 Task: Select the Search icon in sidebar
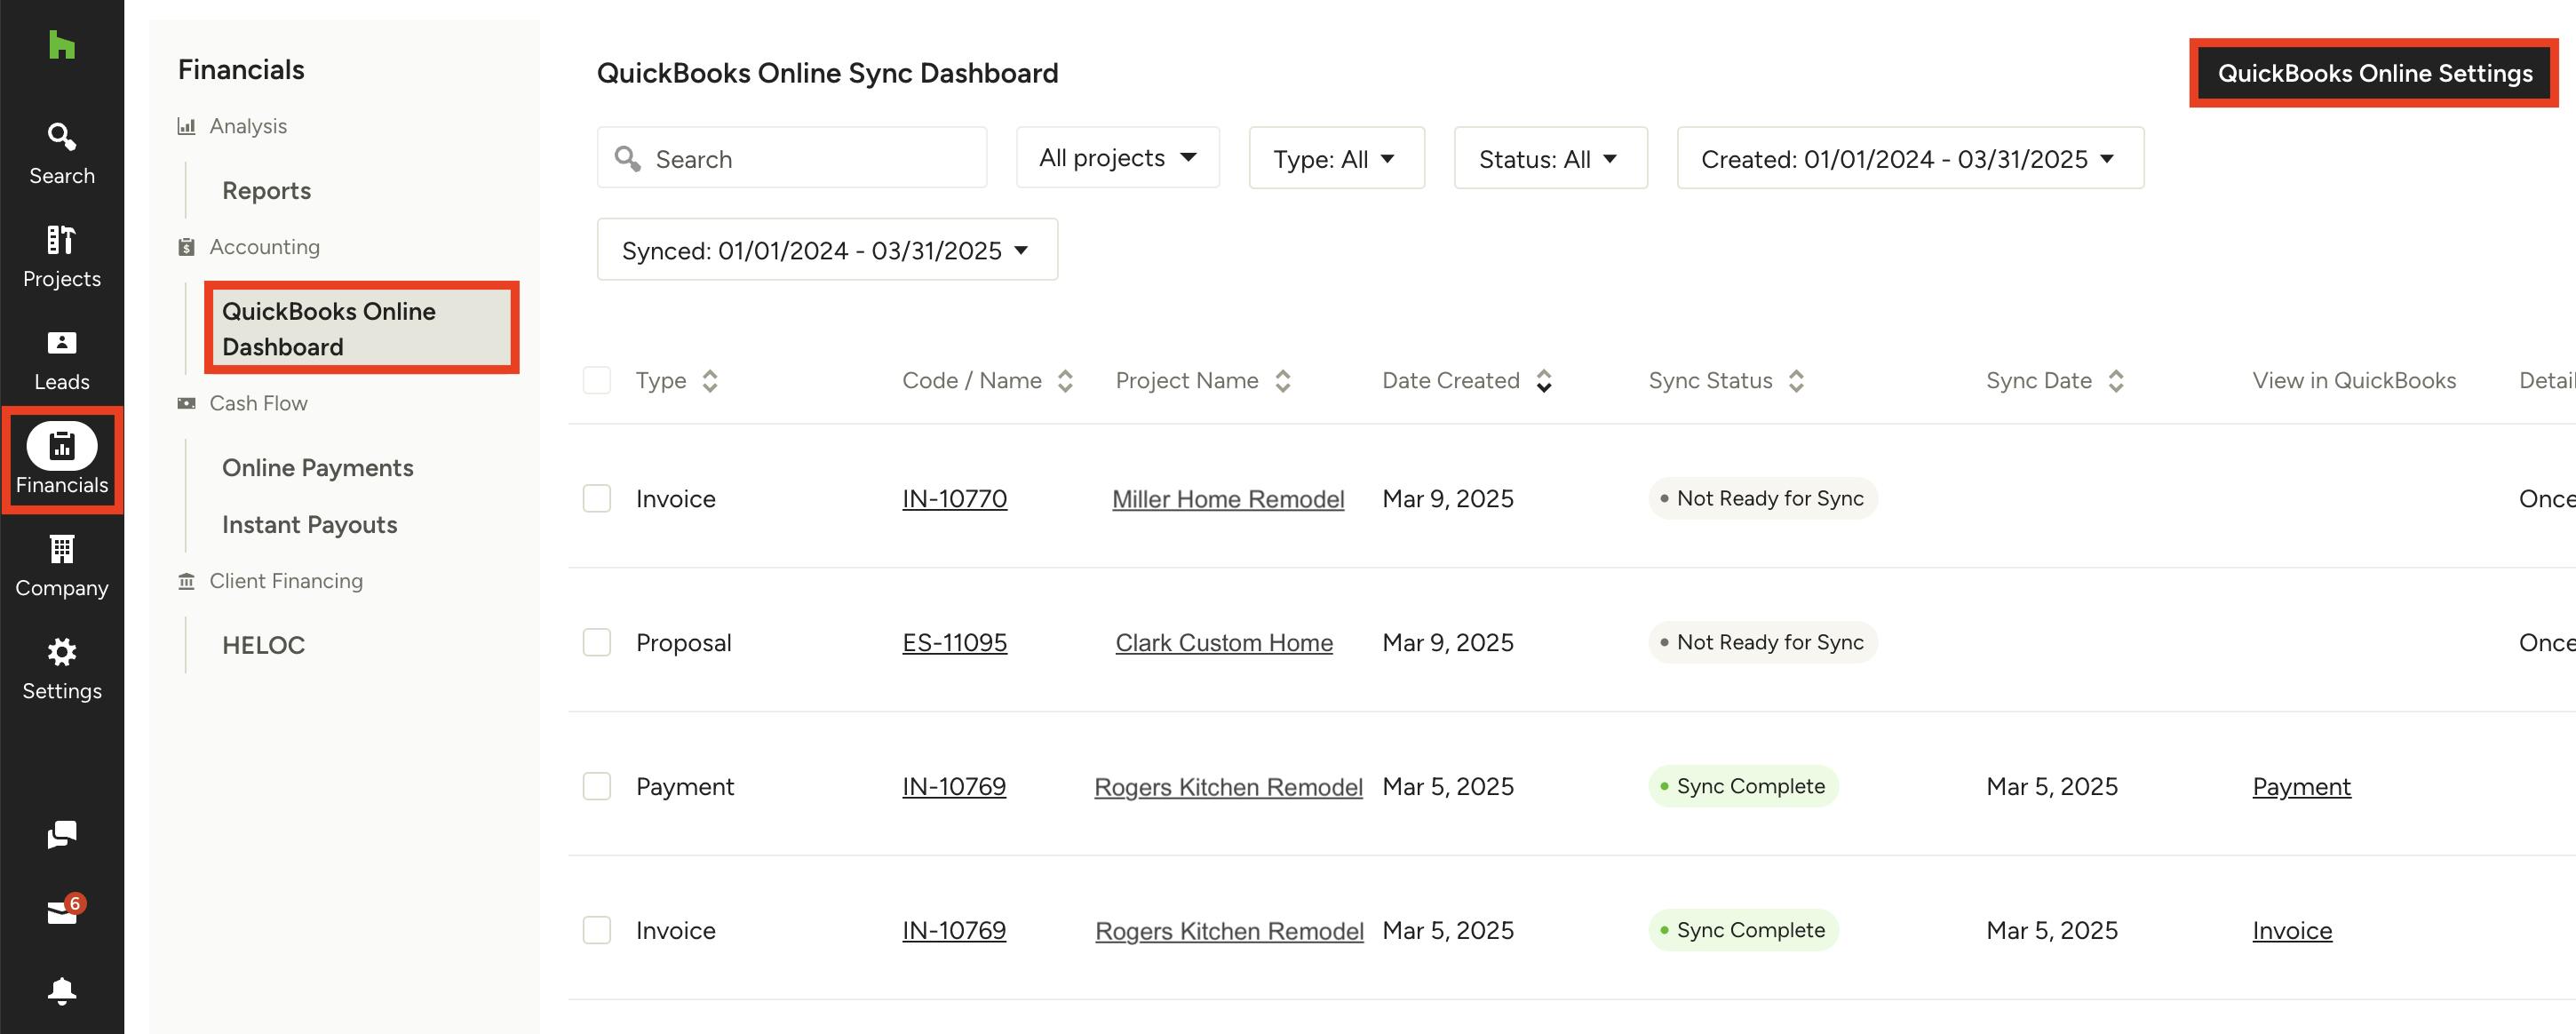coord(61,137)
